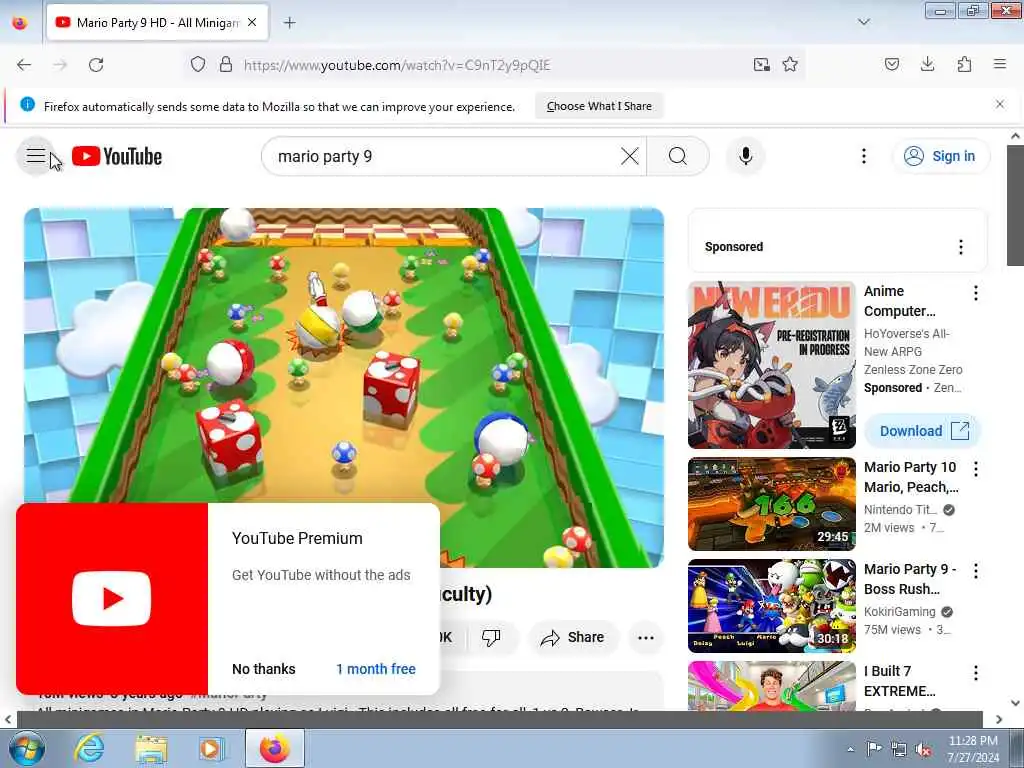Open Firefox application menu
1024x768 pixels.
[1000, 65]
